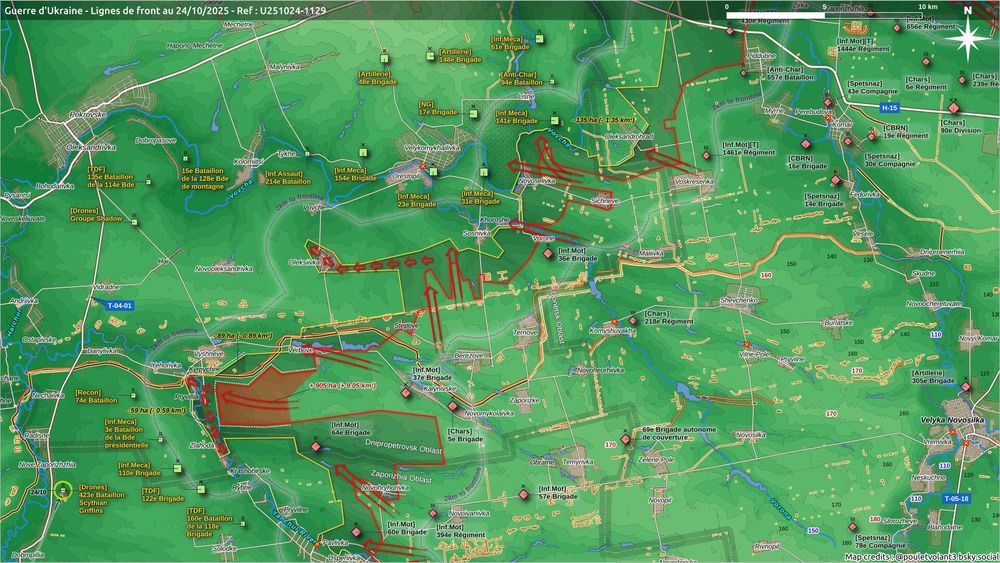Click the 1461e Régiment red diamond marker
Image resolution: width=1000 pixels, height=563 pixels.
(707, 155)
